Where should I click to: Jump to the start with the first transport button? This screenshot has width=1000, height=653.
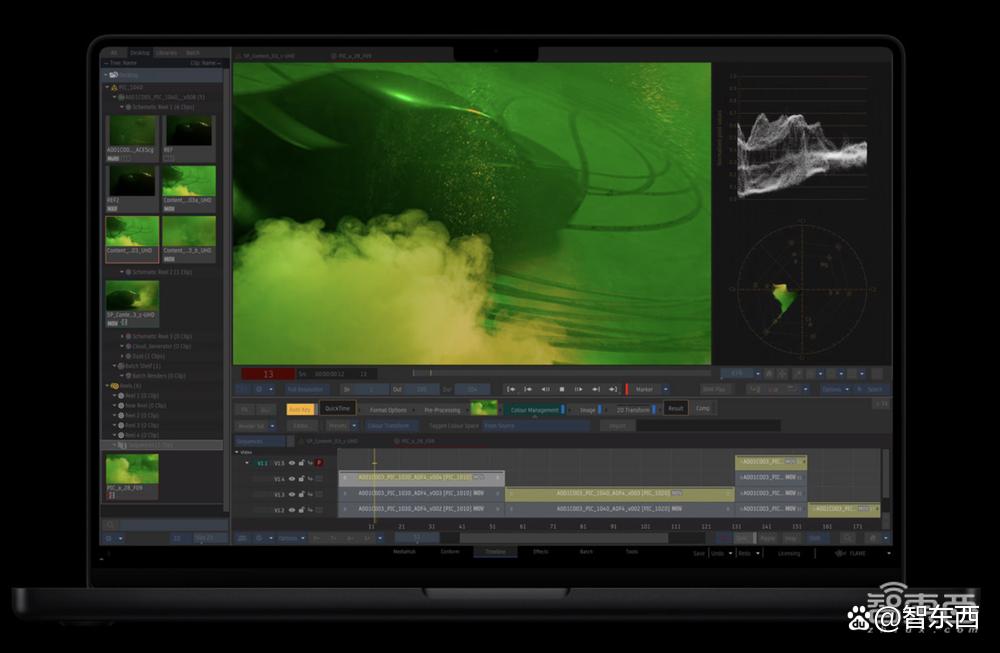511,389
